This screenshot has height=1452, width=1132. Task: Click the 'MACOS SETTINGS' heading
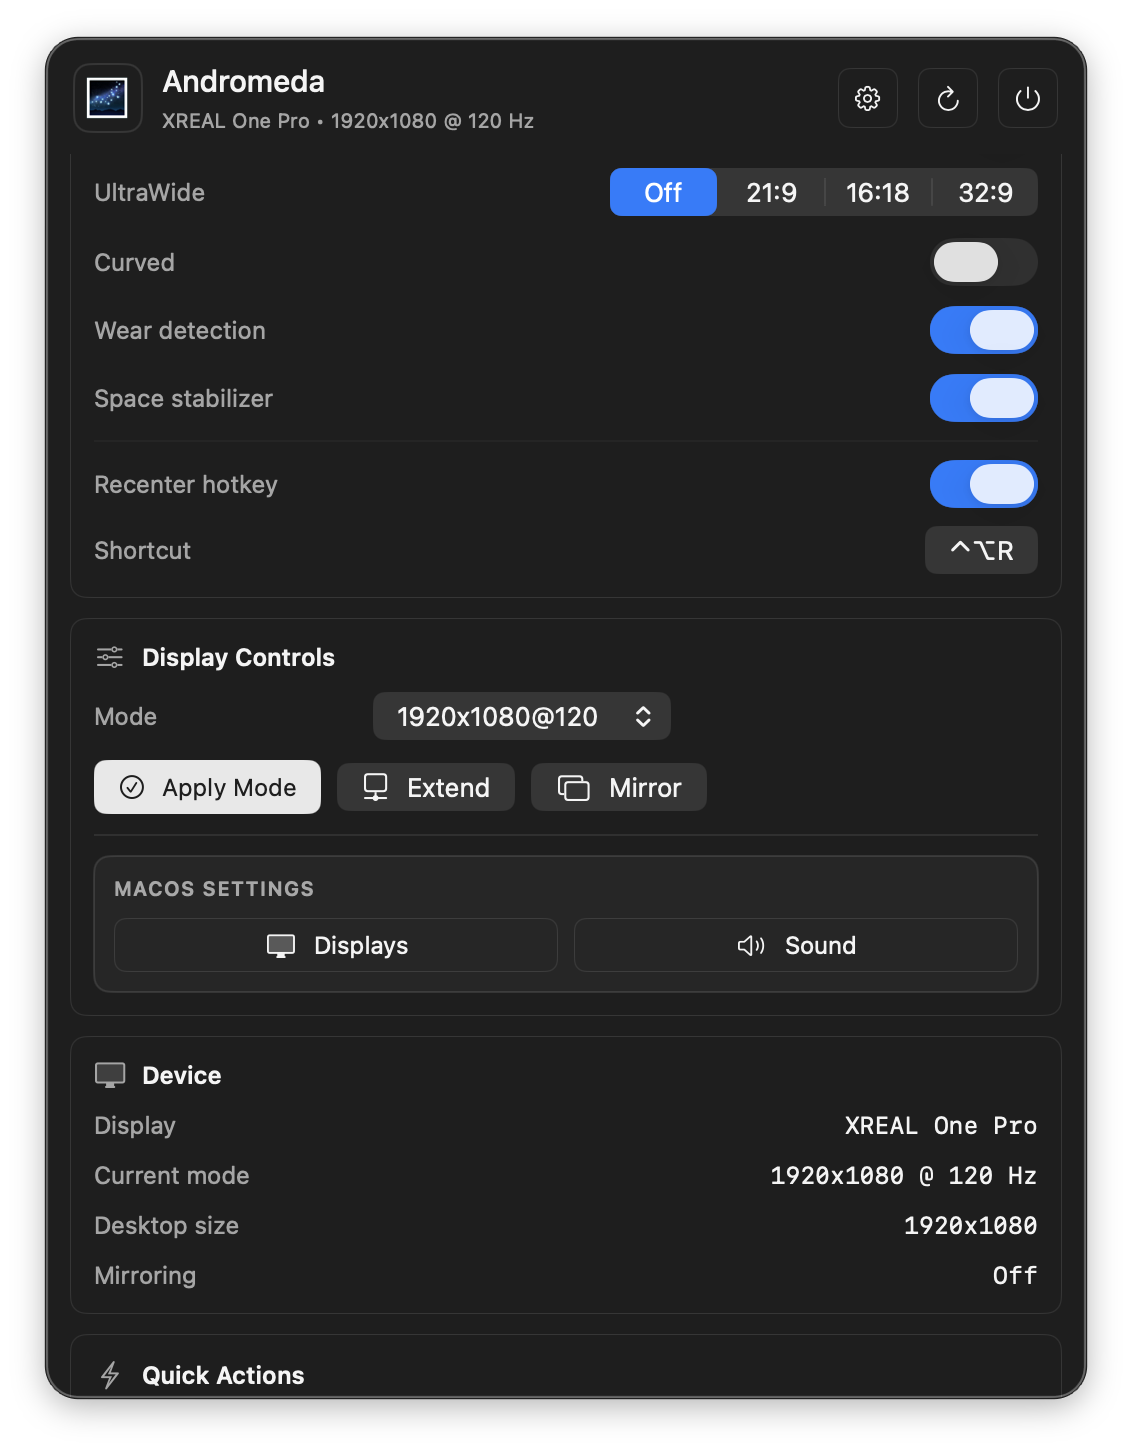click(x=214, y=888)
